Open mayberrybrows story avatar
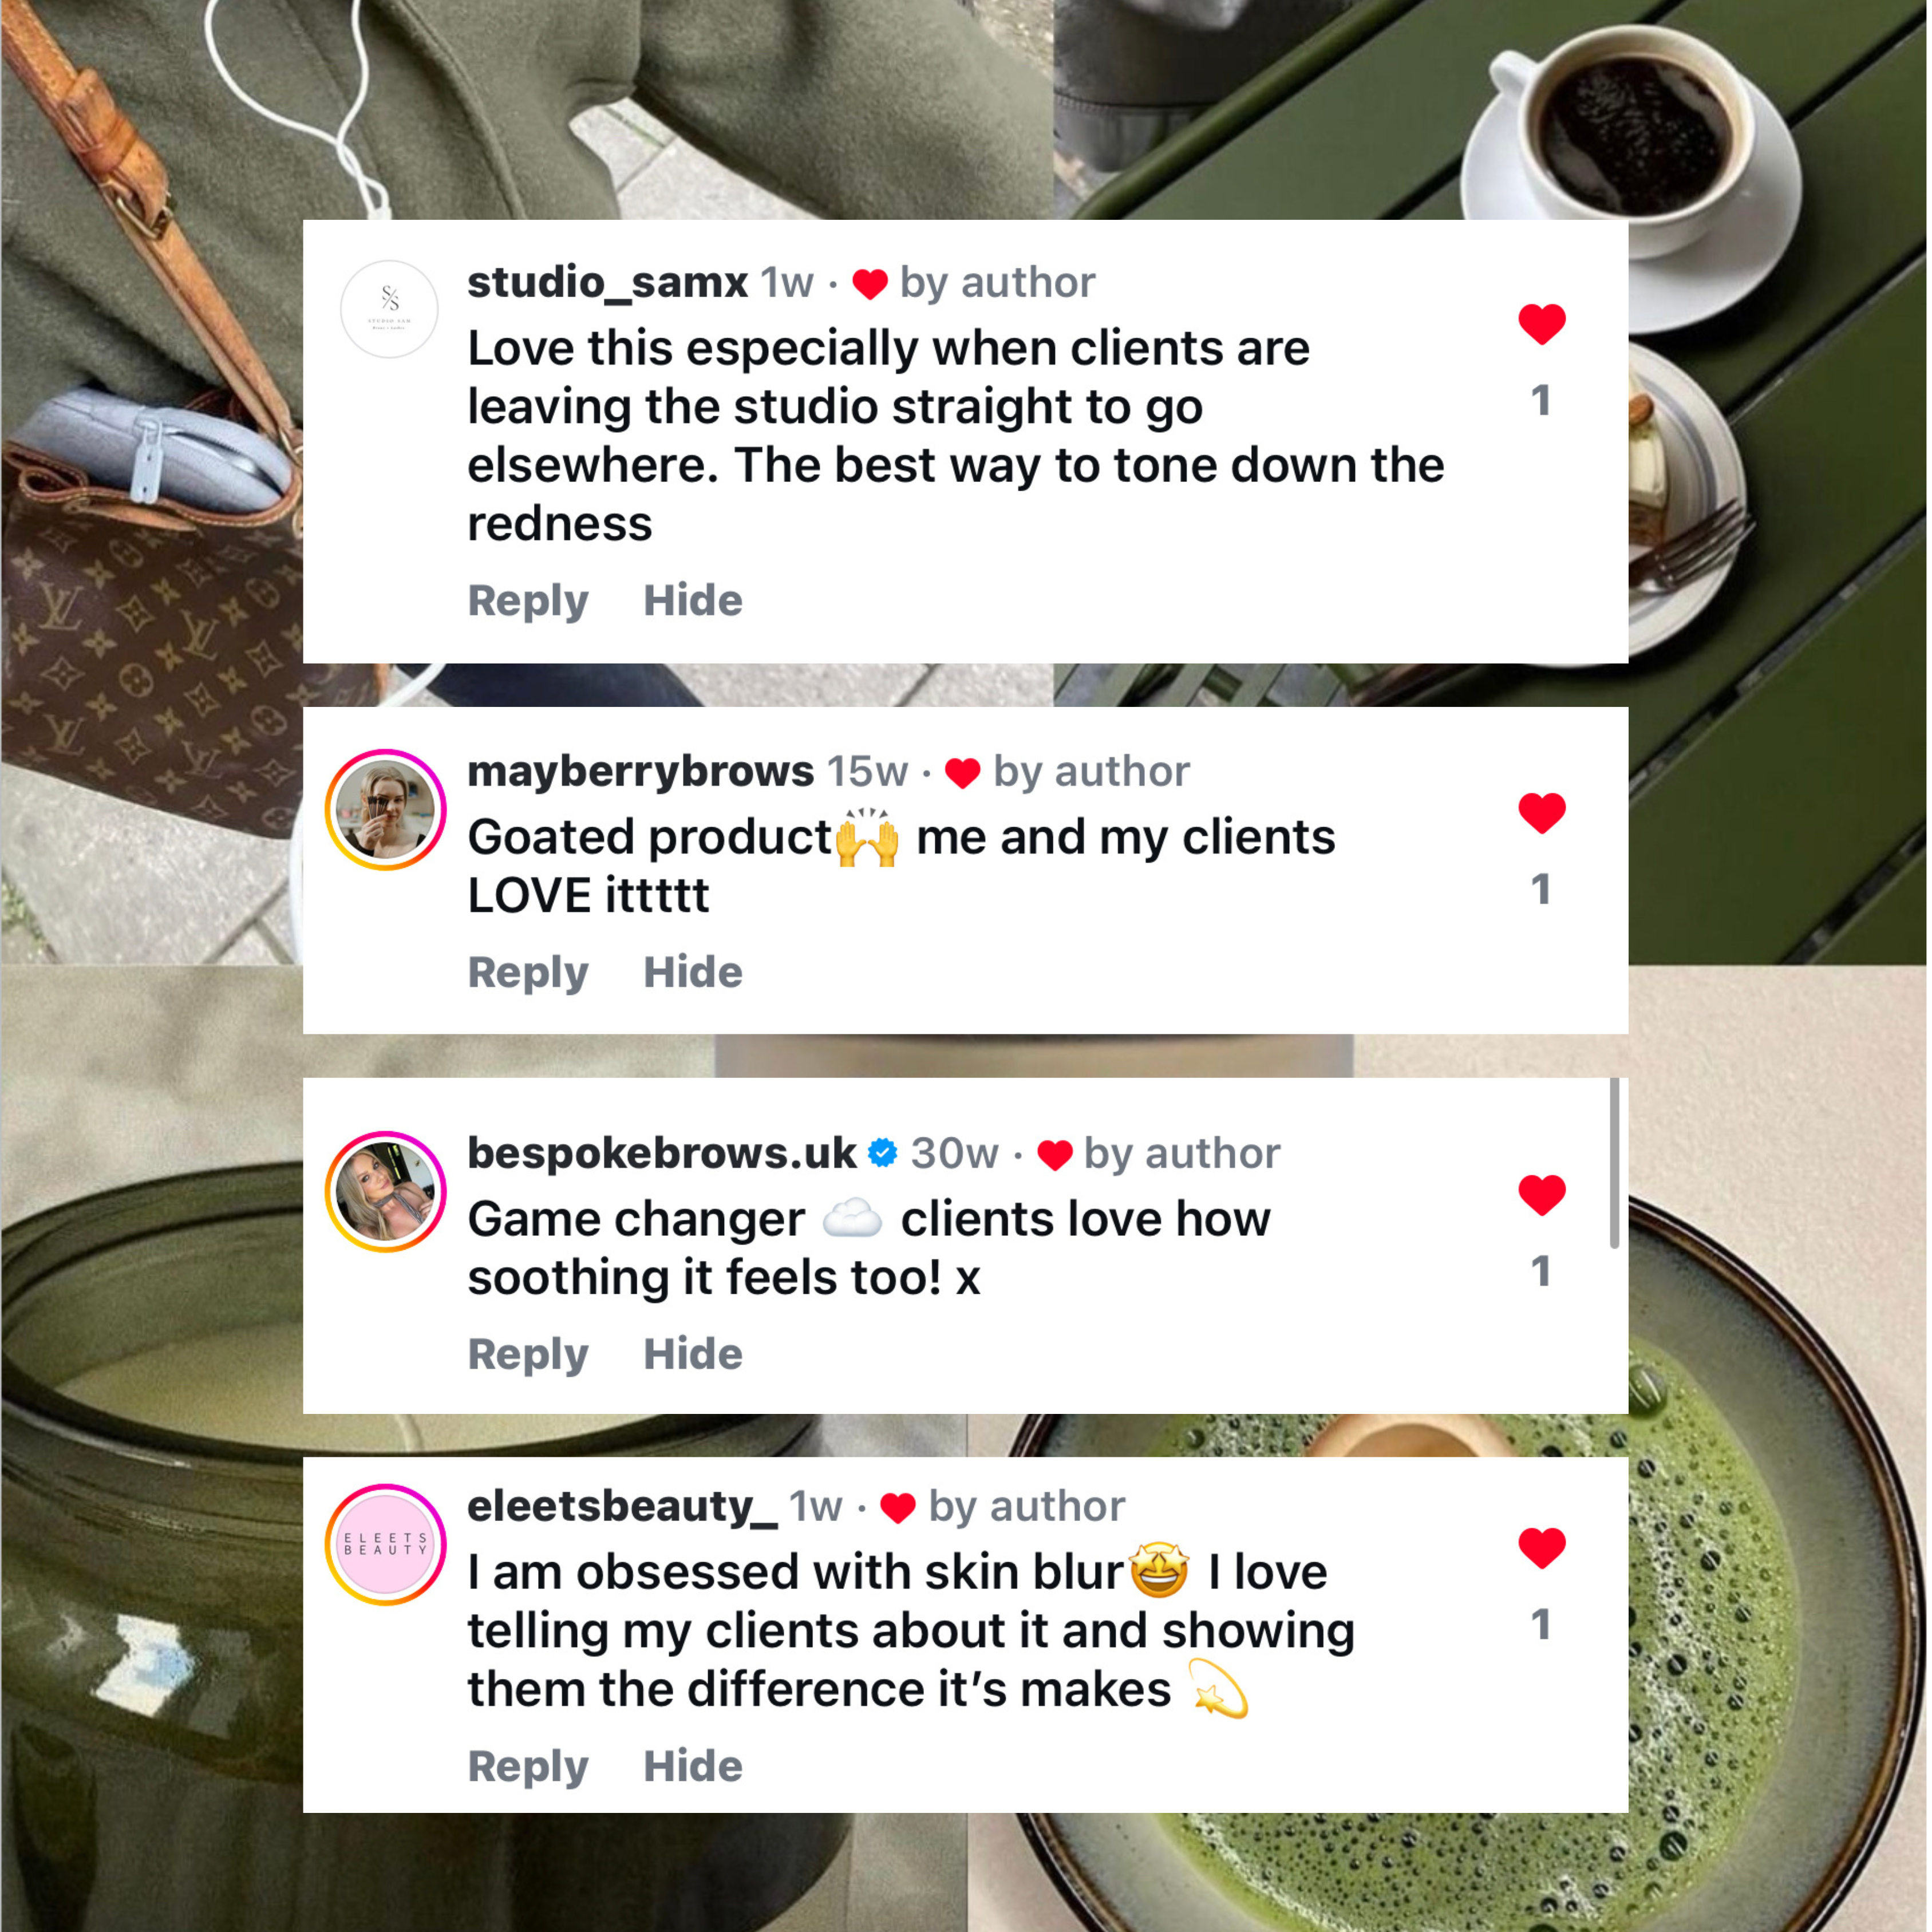The width and height of the screenshot is (1932, 1932). (386, 809)
